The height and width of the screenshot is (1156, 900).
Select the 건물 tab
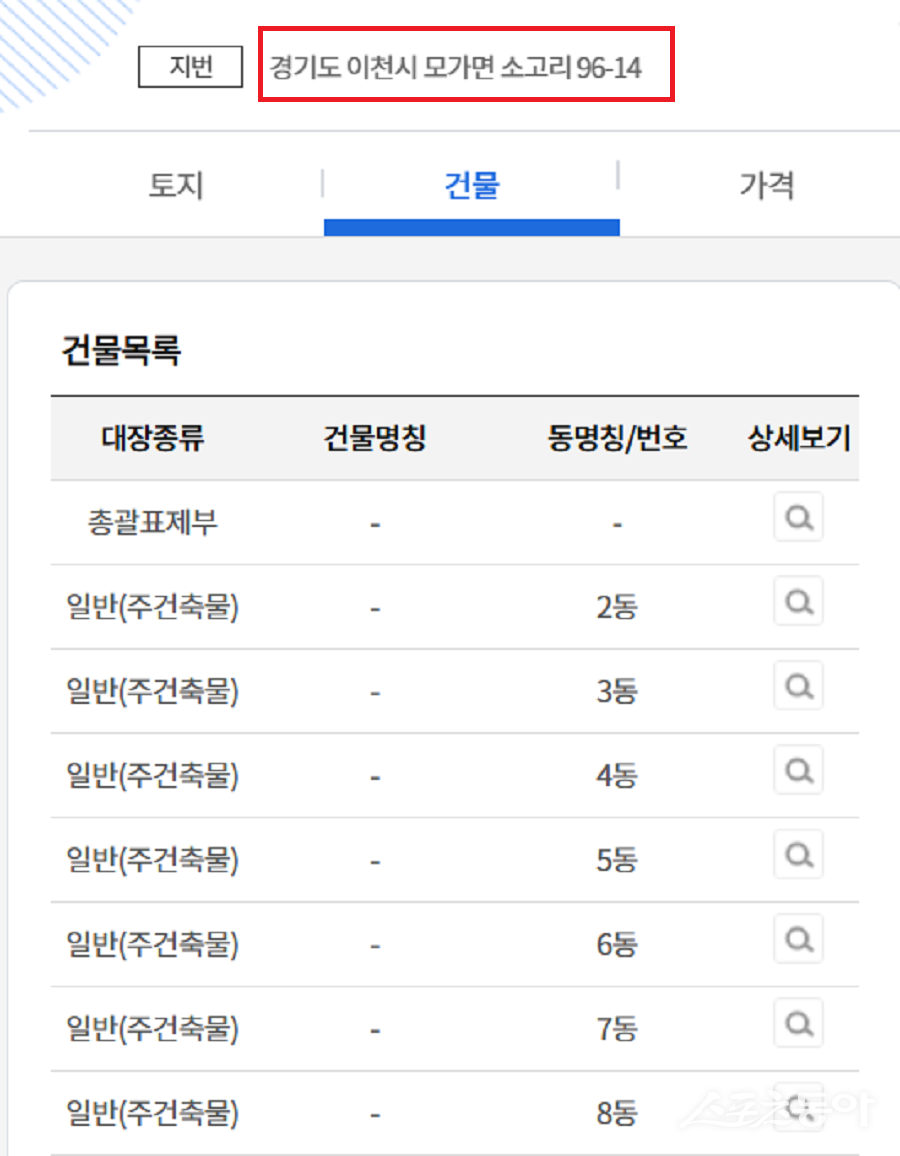[471, 186]
